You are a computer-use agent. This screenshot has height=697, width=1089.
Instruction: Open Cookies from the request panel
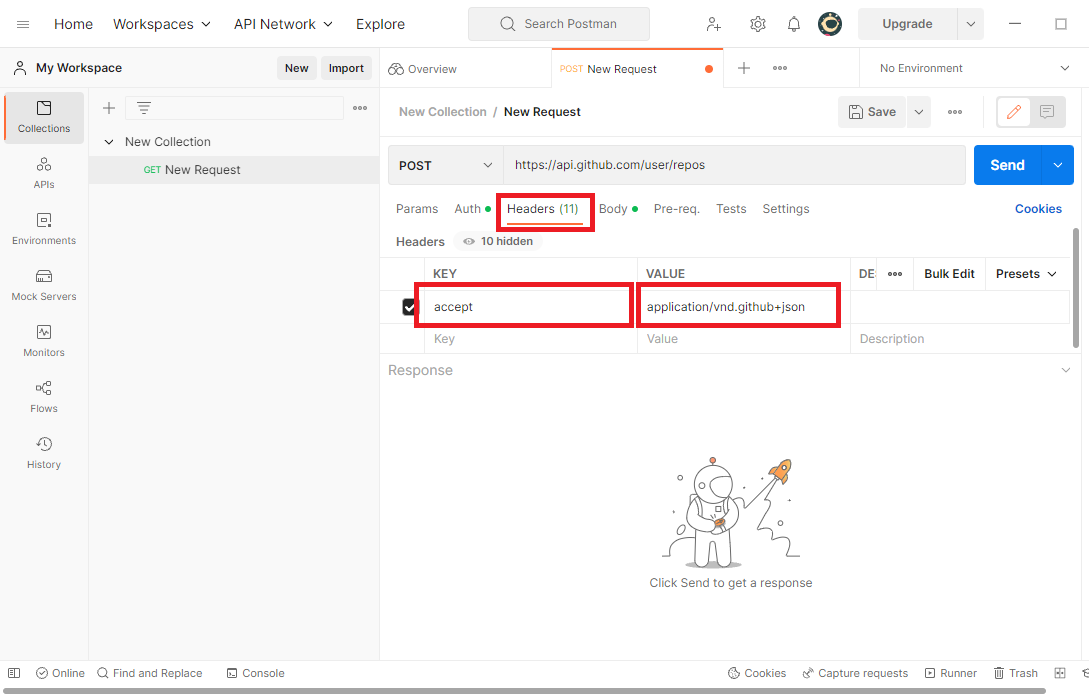tap(1038, 208)
